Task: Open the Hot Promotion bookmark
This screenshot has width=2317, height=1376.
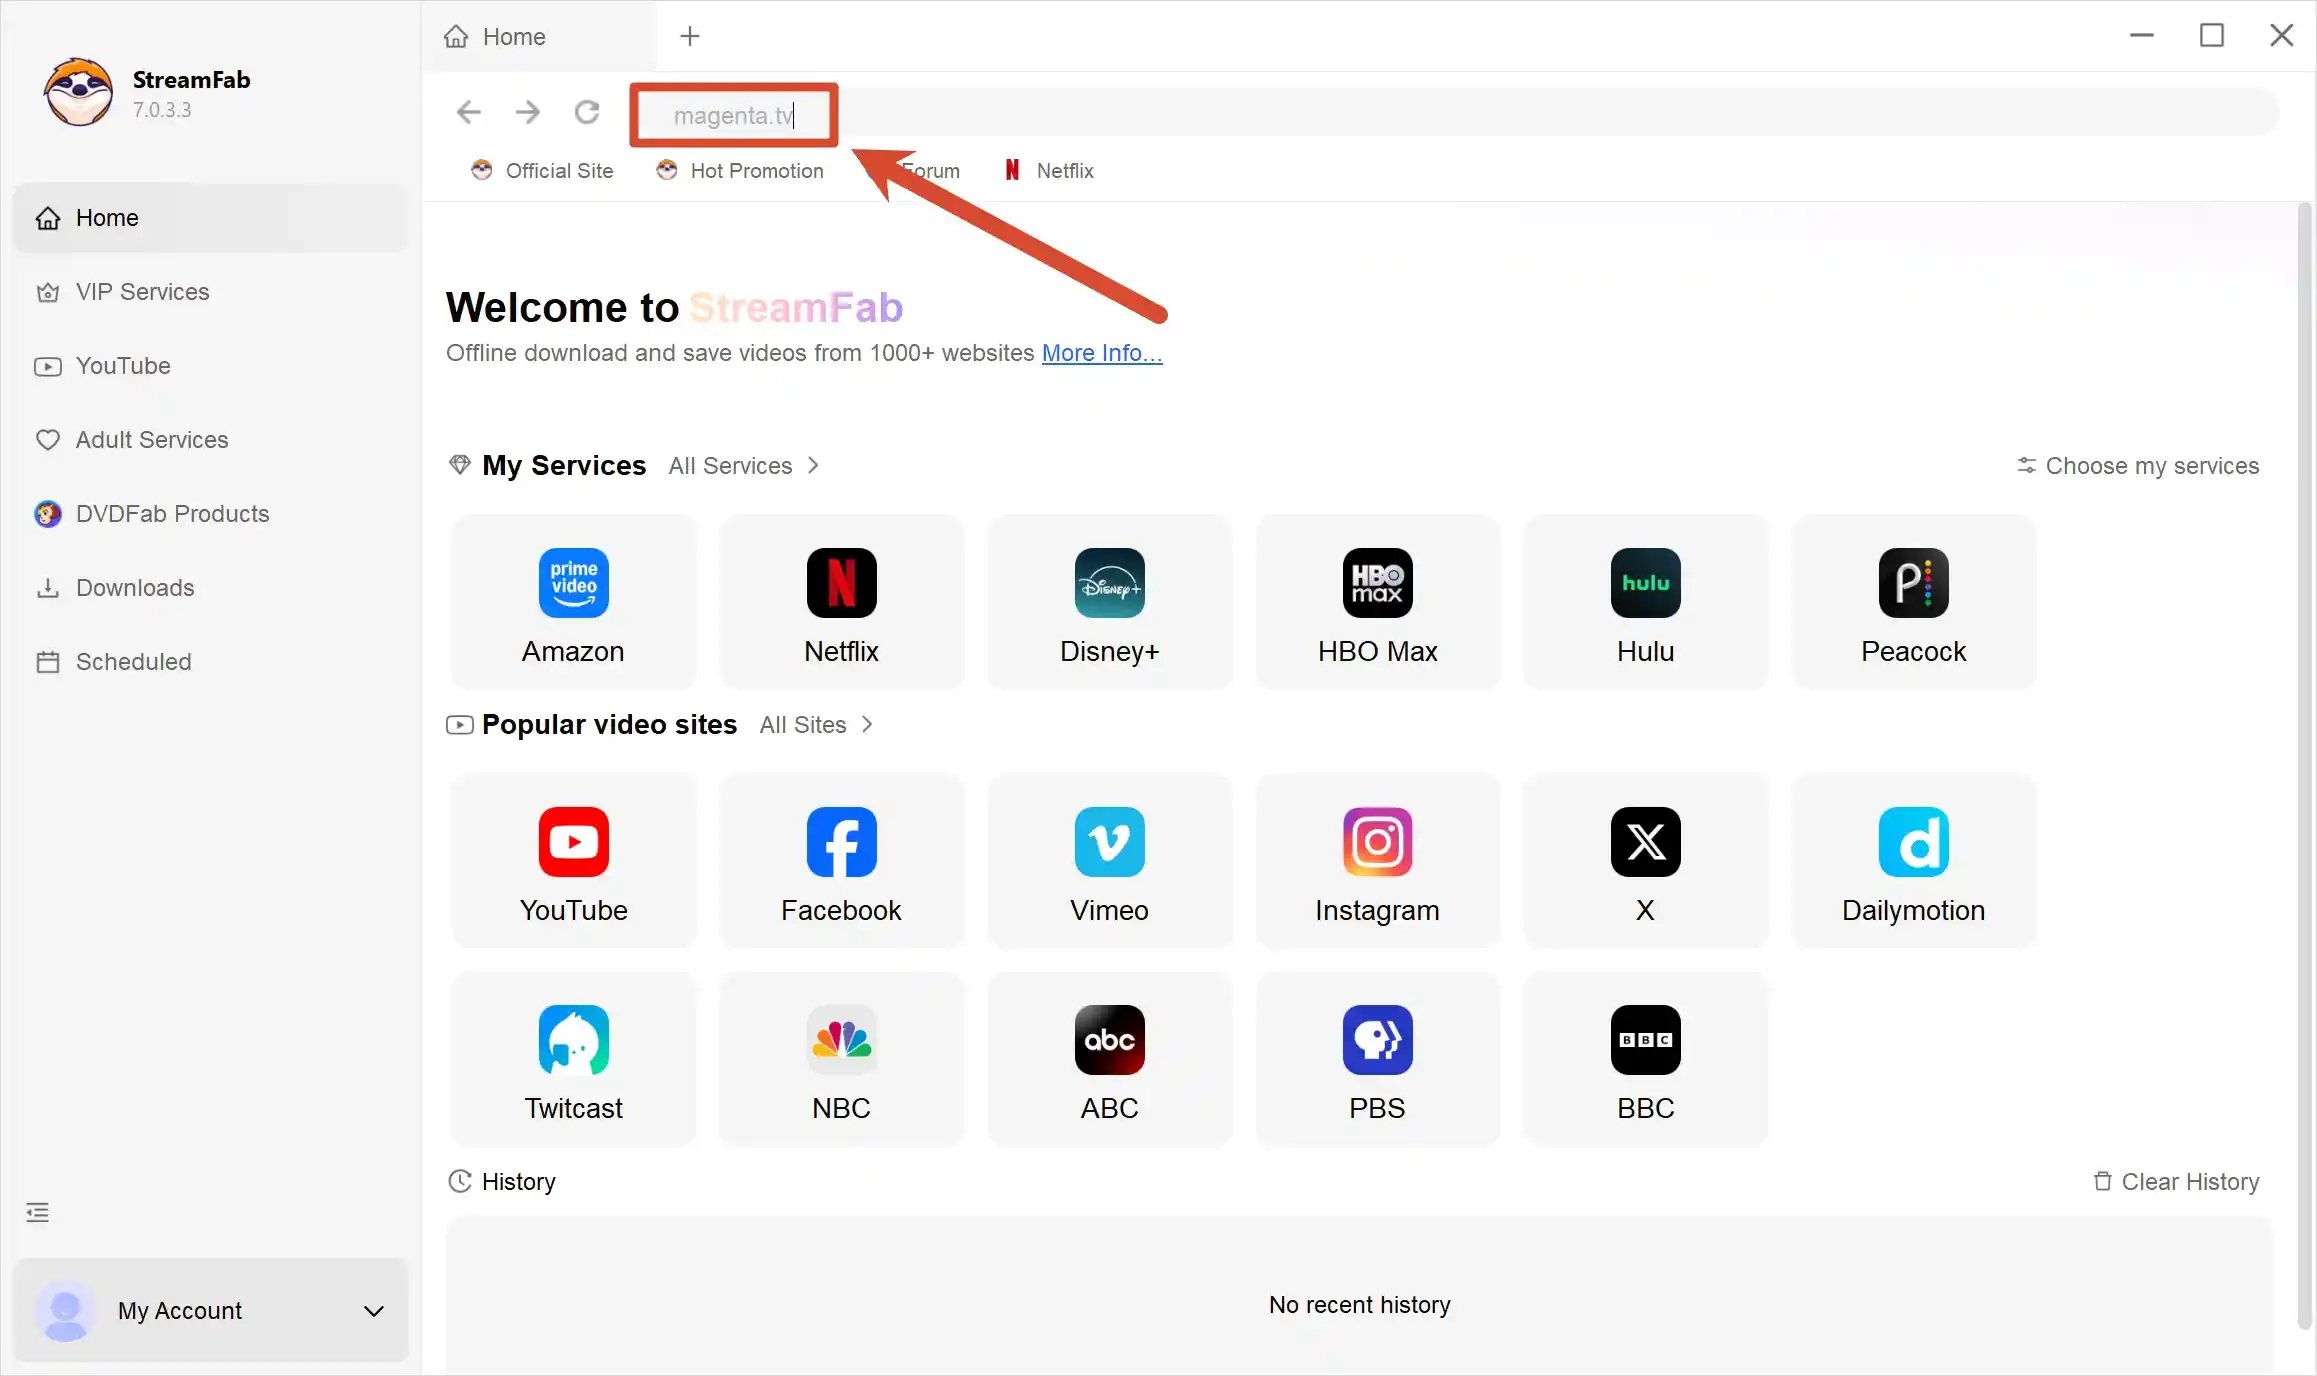Action: [740, 171]
